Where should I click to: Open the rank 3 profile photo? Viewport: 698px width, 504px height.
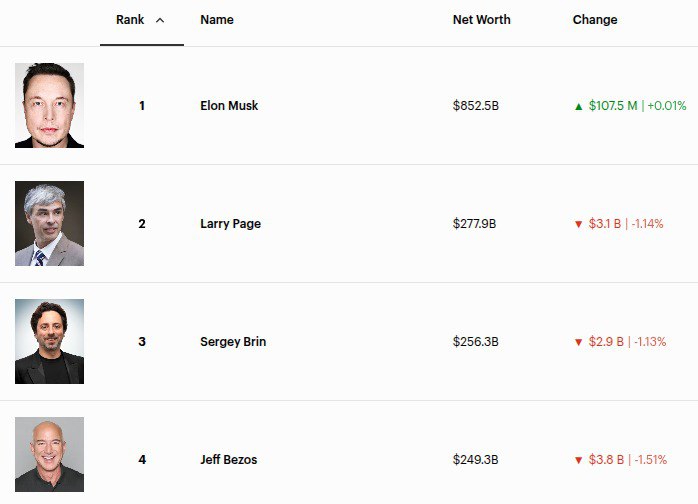tap(49, 341)
